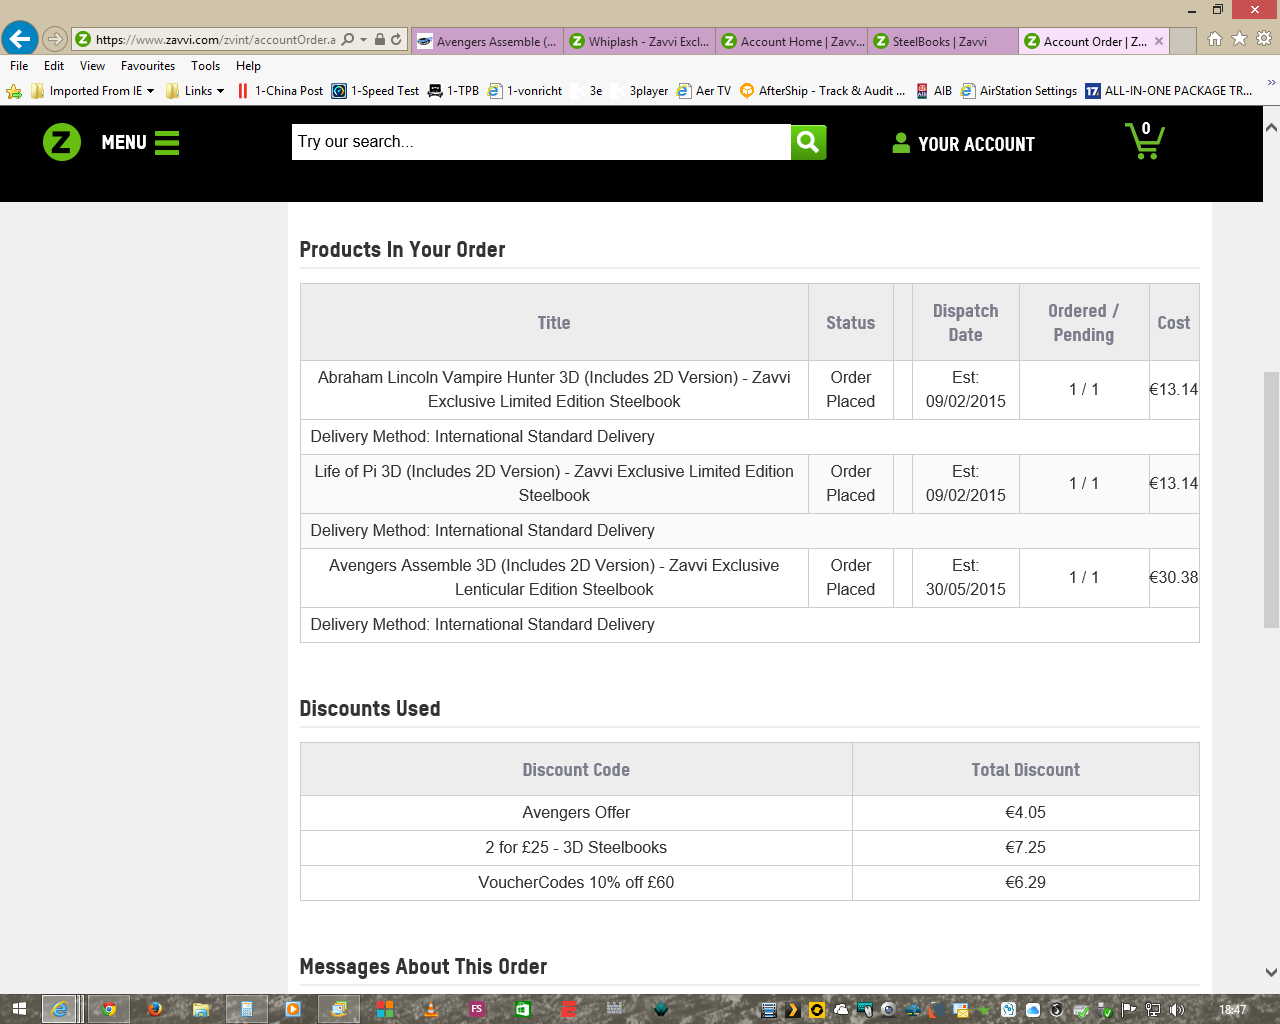Open the Tools menu
This screenshot has height=1024, width=1280.
pos(205,66)
